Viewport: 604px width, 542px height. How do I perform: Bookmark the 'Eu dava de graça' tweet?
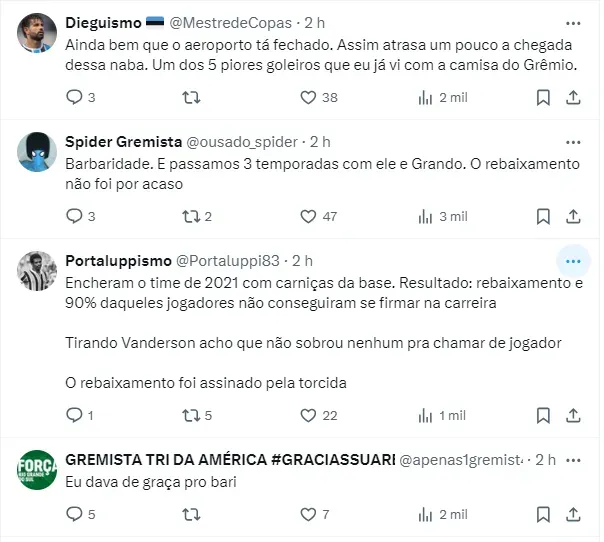coord(542,514)
